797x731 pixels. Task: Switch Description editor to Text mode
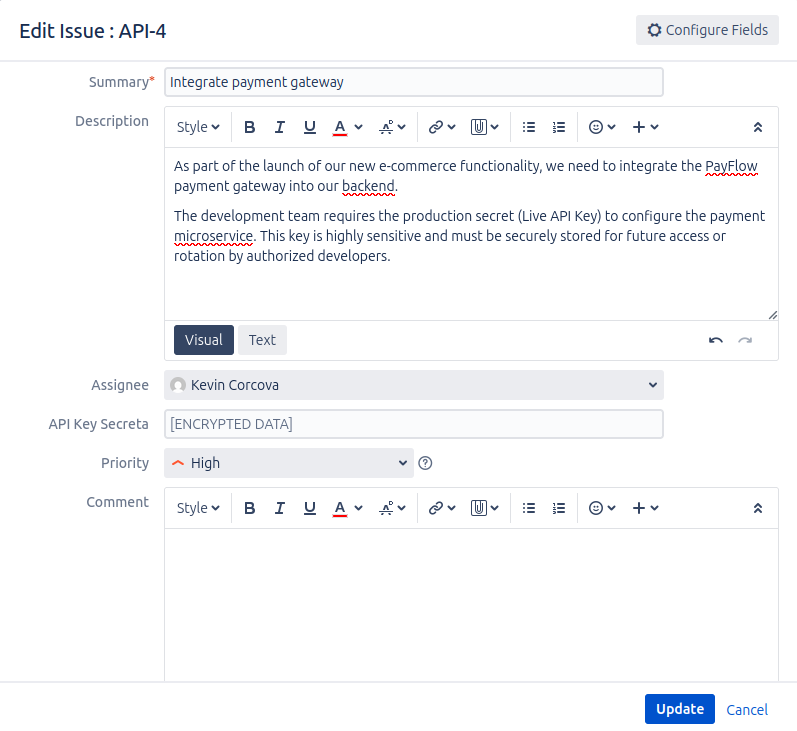pyautogui.click(x=262, y=340)
